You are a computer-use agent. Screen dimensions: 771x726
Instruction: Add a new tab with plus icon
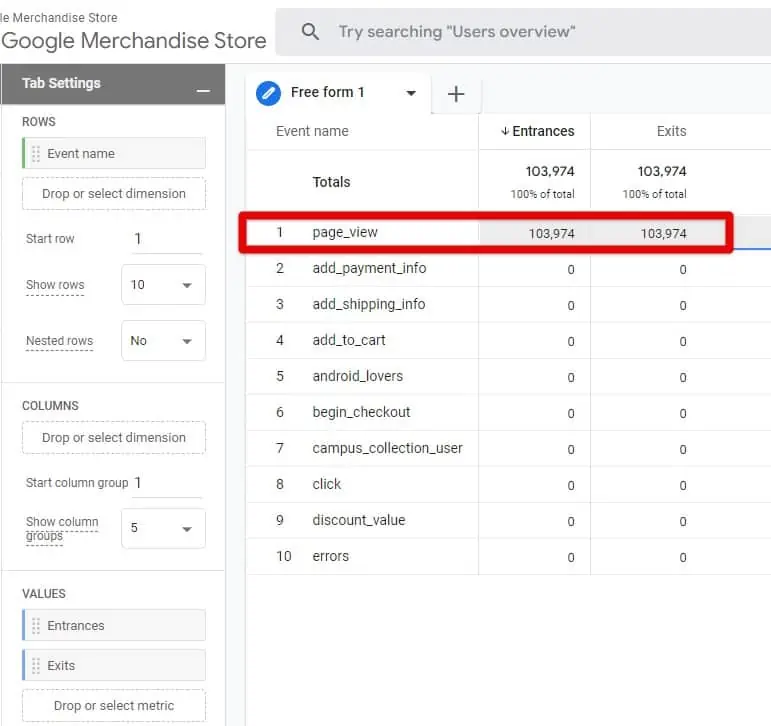[x=456, y=94]
